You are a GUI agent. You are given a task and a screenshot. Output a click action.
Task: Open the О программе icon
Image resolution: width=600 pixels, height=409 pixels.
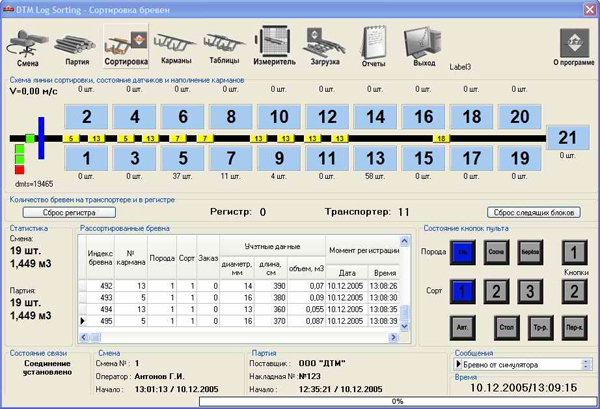click(x=574, y=47)
